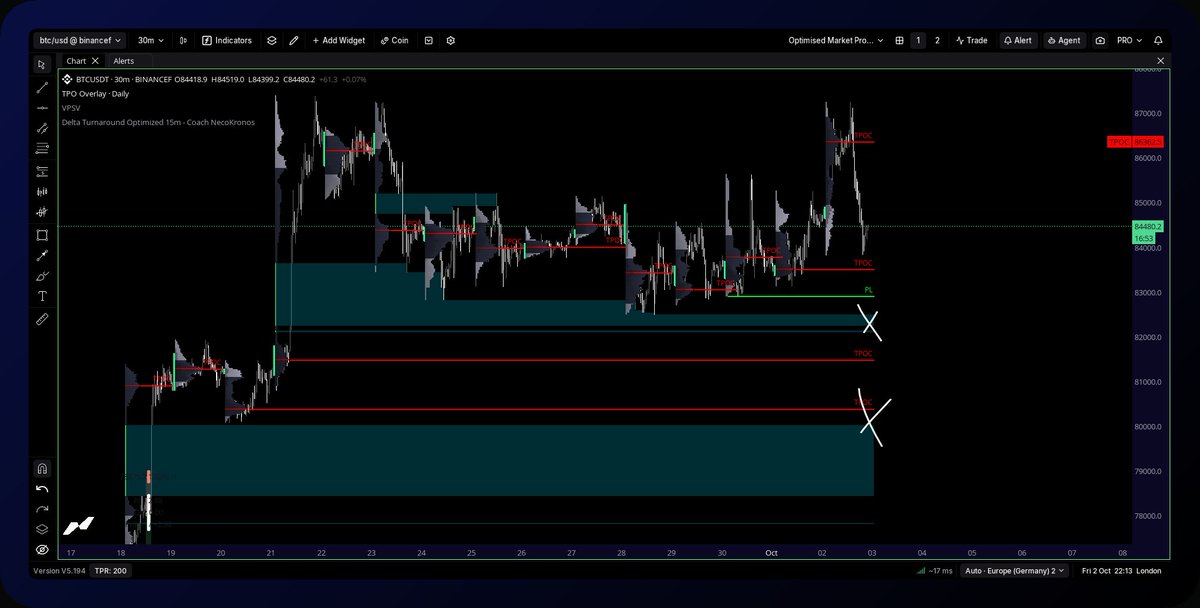Screen dimensions: 1200x608
Task: Select the cursor pointer tool
Action: click(42, 65)
